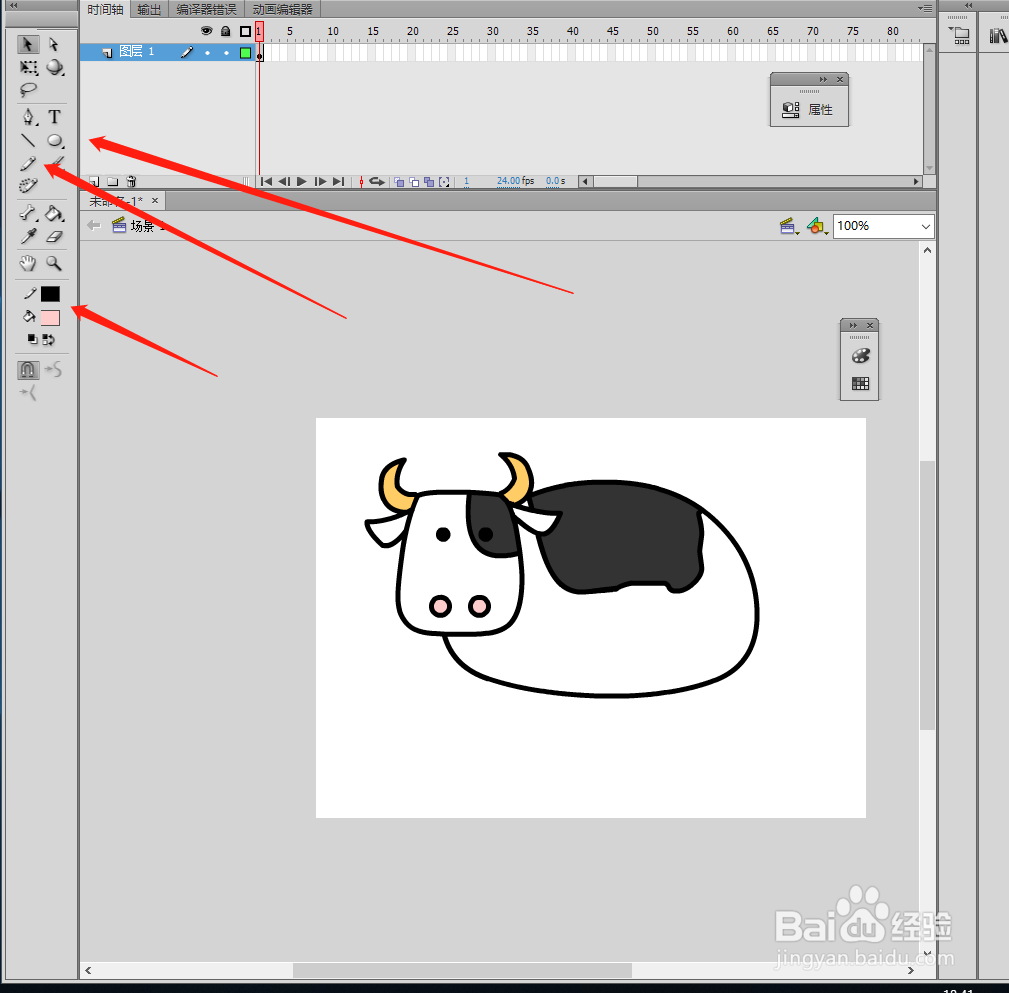The width and height of the screenshot is (1009, 993).
Task: Switch to the 动画编辑器 tab
Action: click(x=283, y=9)
